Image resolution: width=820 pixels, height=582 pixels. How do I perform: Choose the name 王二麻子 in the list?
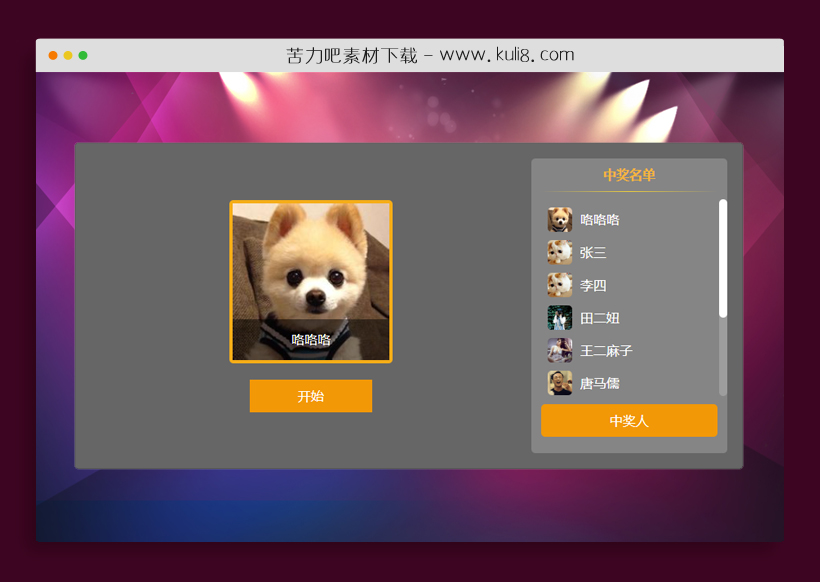(606, 351)
